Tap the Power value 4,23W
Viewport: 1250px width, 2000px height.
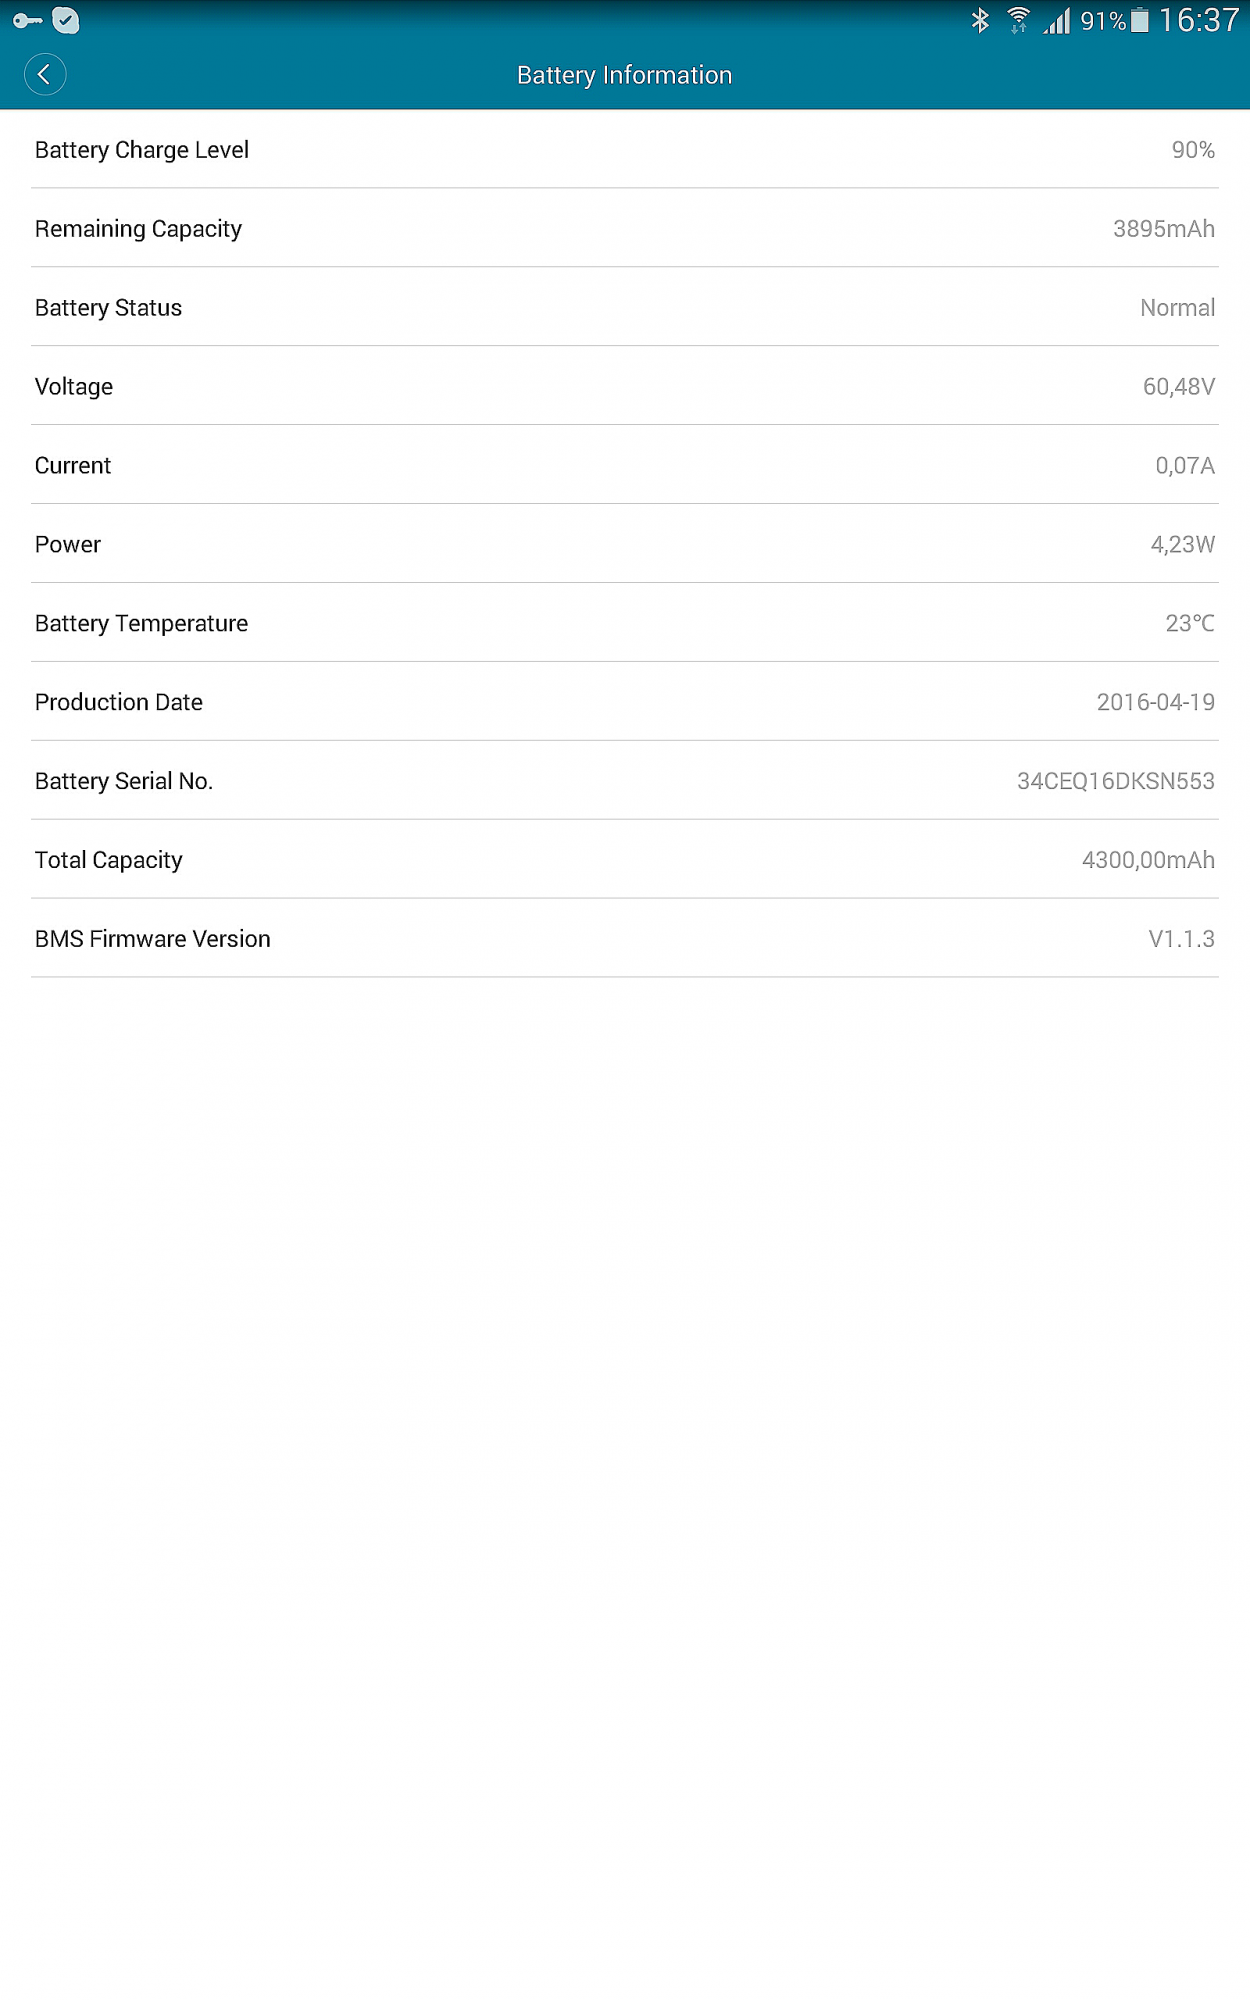point(1182,545)
